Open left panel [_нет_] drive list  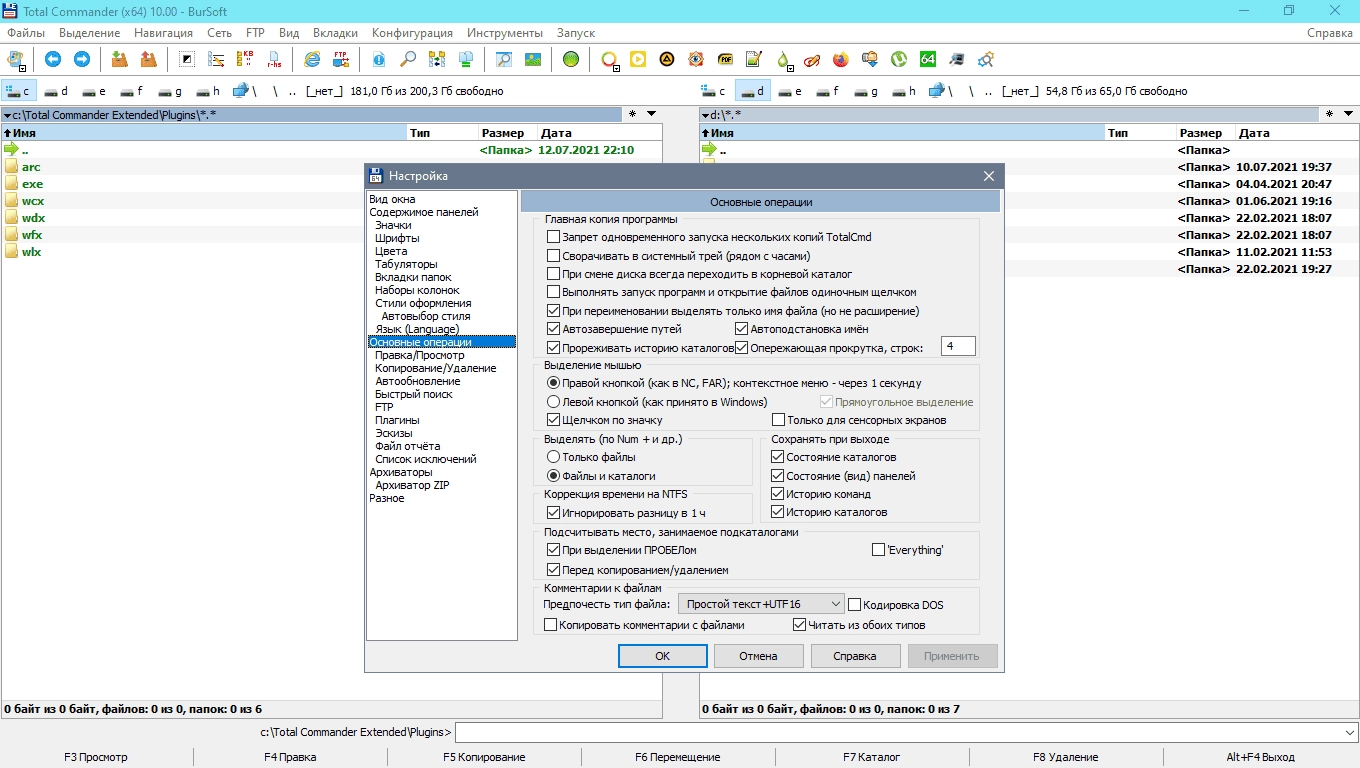tap(324, 91)
